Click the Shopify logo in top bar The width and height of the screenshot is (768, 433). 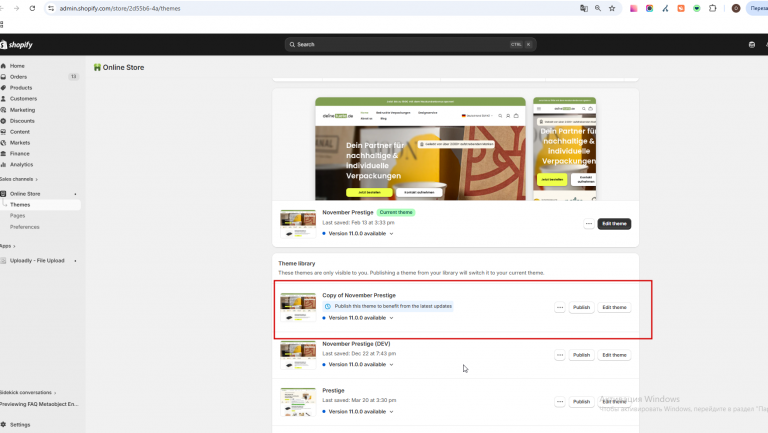(x=16, y=45)
